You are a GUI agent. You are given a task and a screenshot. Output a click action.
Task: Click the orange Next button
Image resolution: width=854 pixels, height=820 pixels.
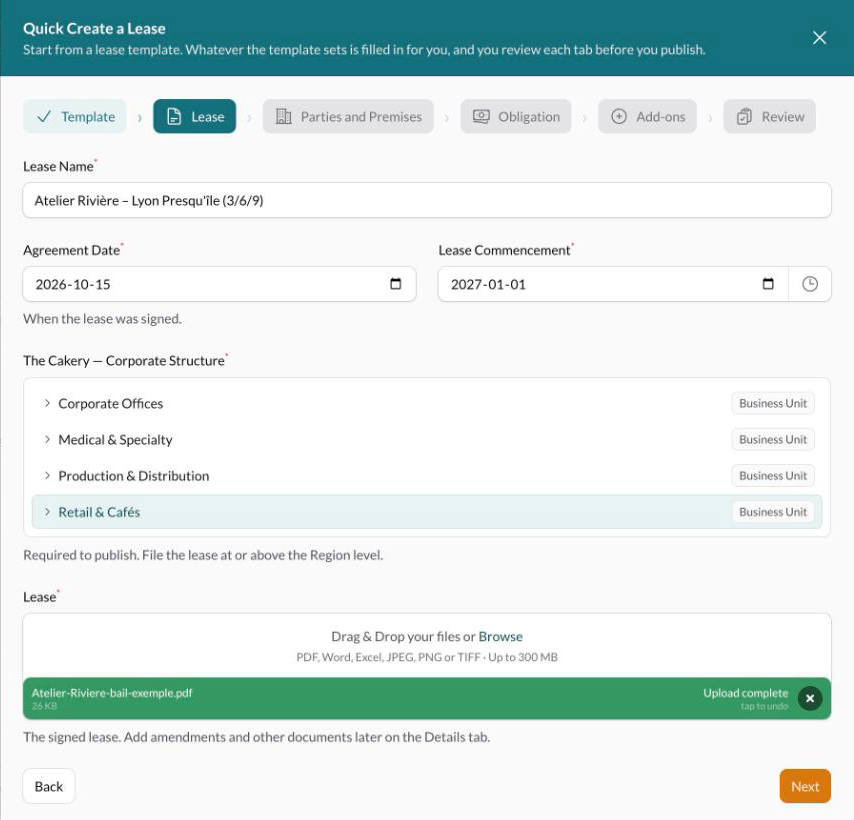pos(805,786)
